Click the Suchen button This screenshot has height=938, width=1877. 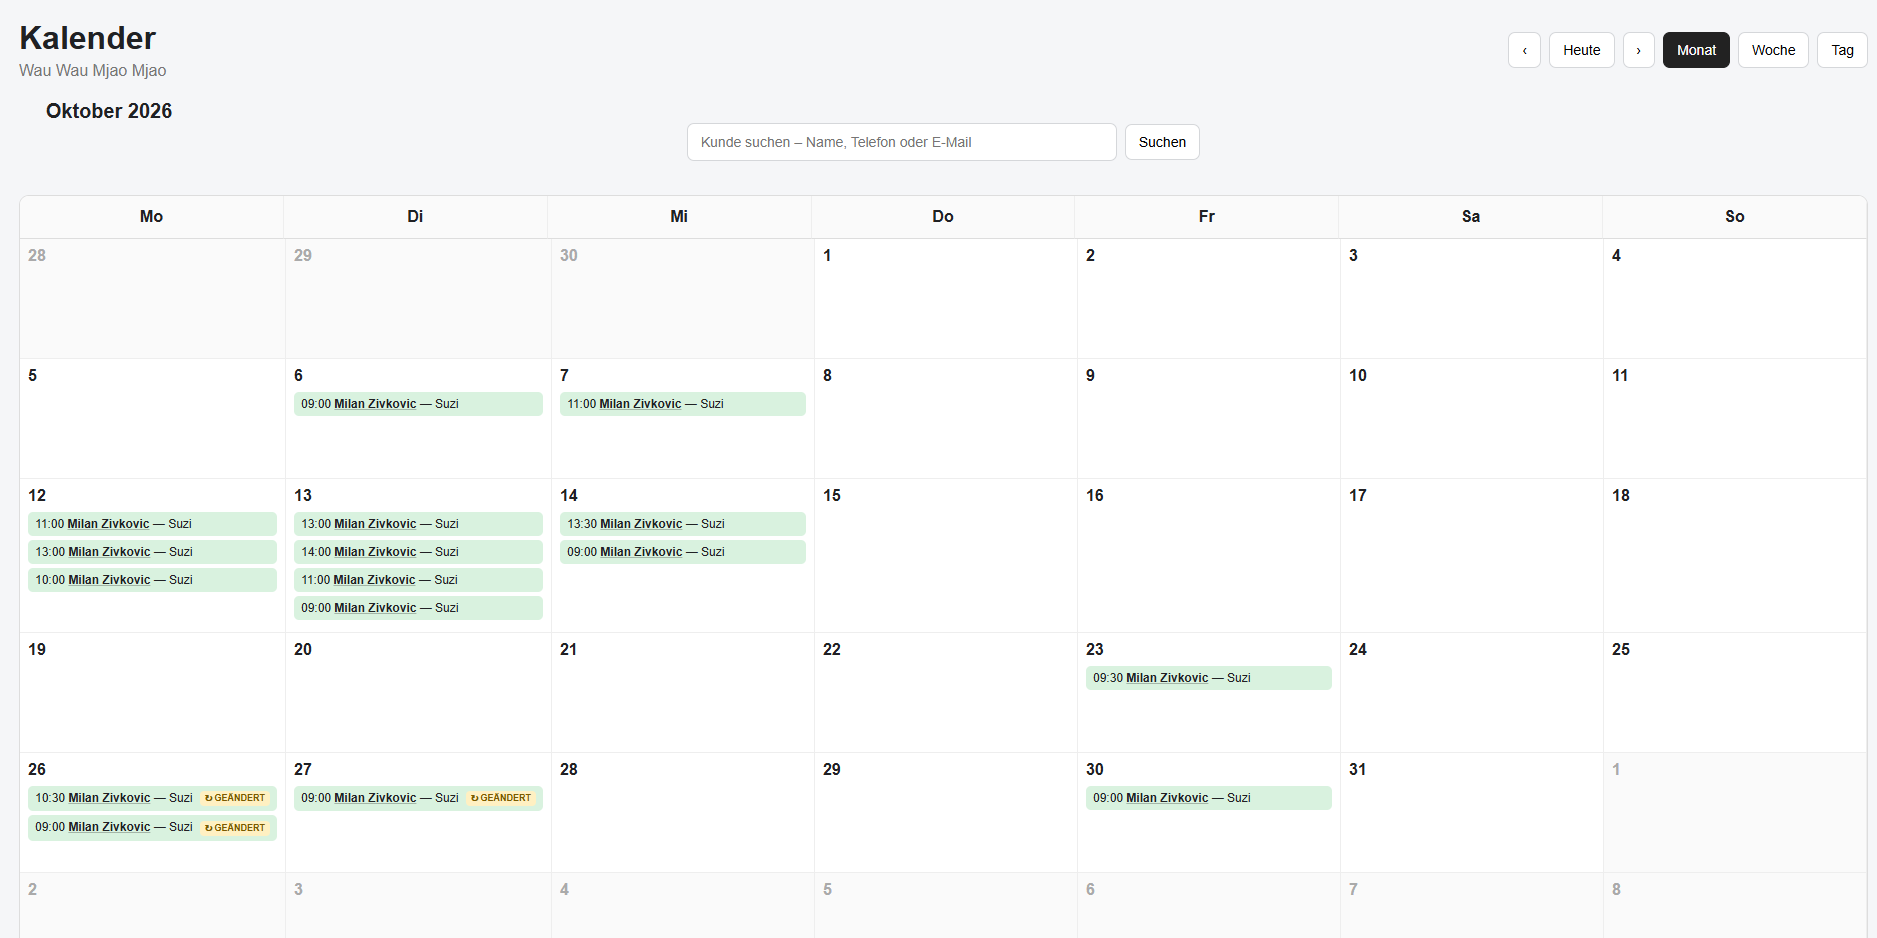click(x=1162, y=142)
